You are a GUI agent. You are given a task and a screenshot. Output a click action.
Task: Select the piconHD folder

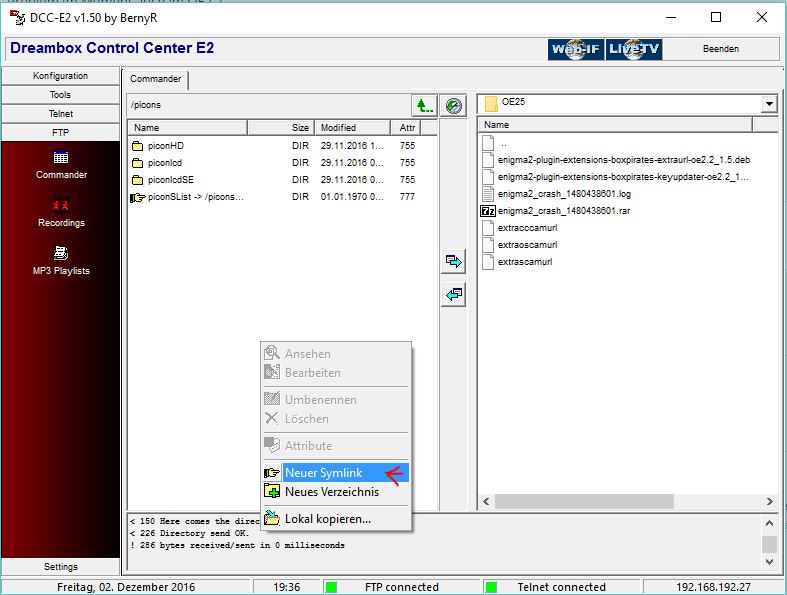point(164,146)
